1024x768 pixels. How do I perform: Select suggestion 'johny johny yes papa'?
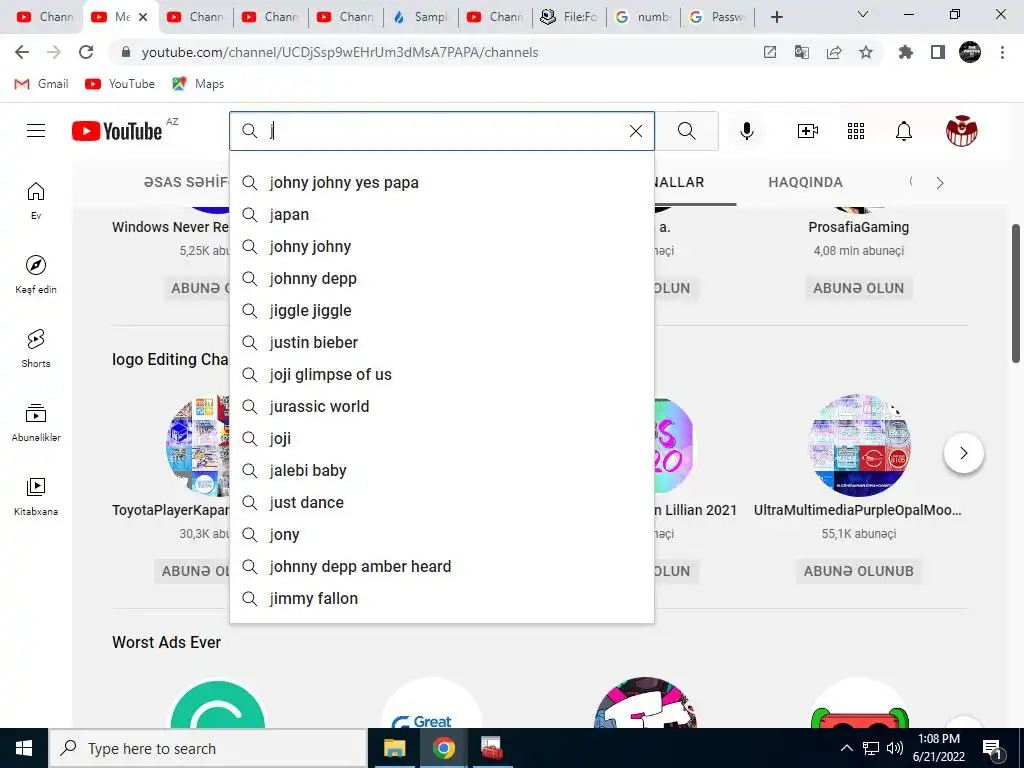[442, 183]
